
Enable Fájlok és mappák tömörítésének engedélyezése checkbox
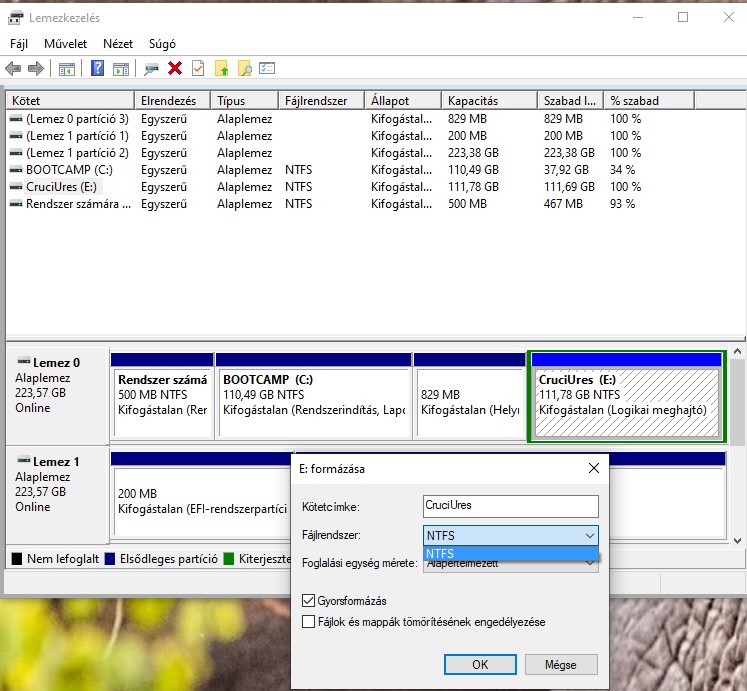pos(308,621)
